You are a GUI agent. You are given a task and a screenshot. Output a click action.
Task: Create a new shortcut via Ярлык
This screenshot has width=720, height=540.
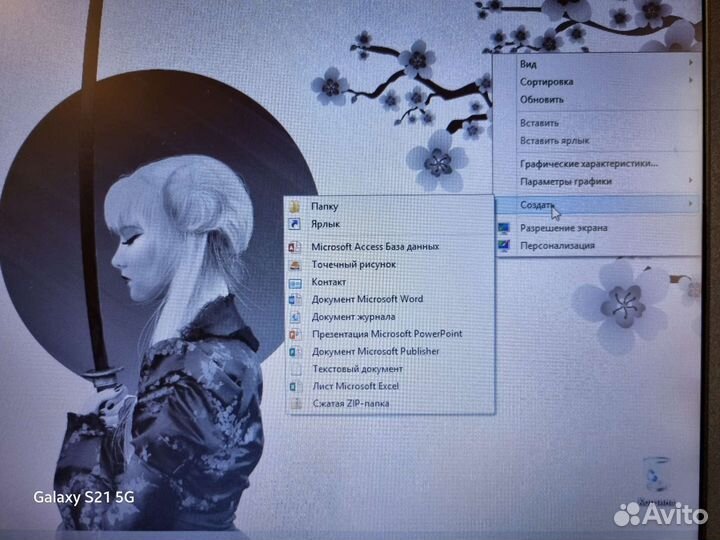[x=389, y=225]
